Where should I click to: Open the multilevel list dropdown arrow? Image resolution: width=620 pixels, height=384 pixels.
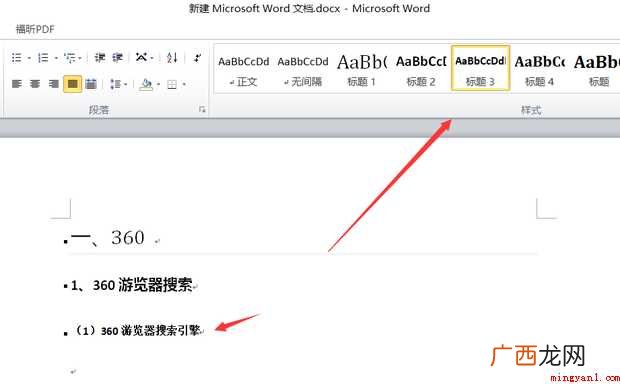[80, 58]
